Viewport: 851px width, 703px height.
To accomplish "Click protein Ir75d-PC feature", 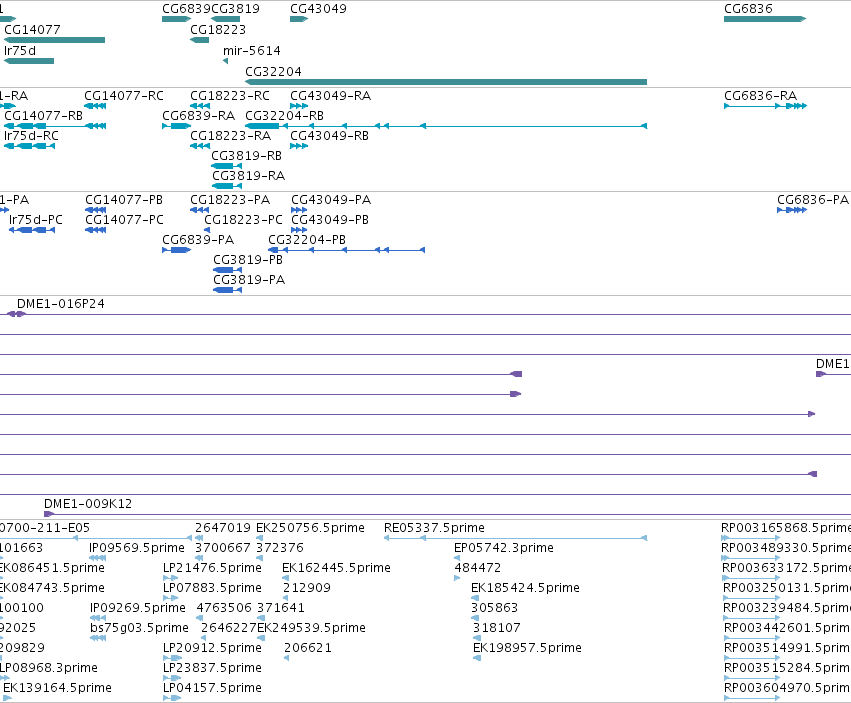I will pyautogui.click(x=32, y=230).
